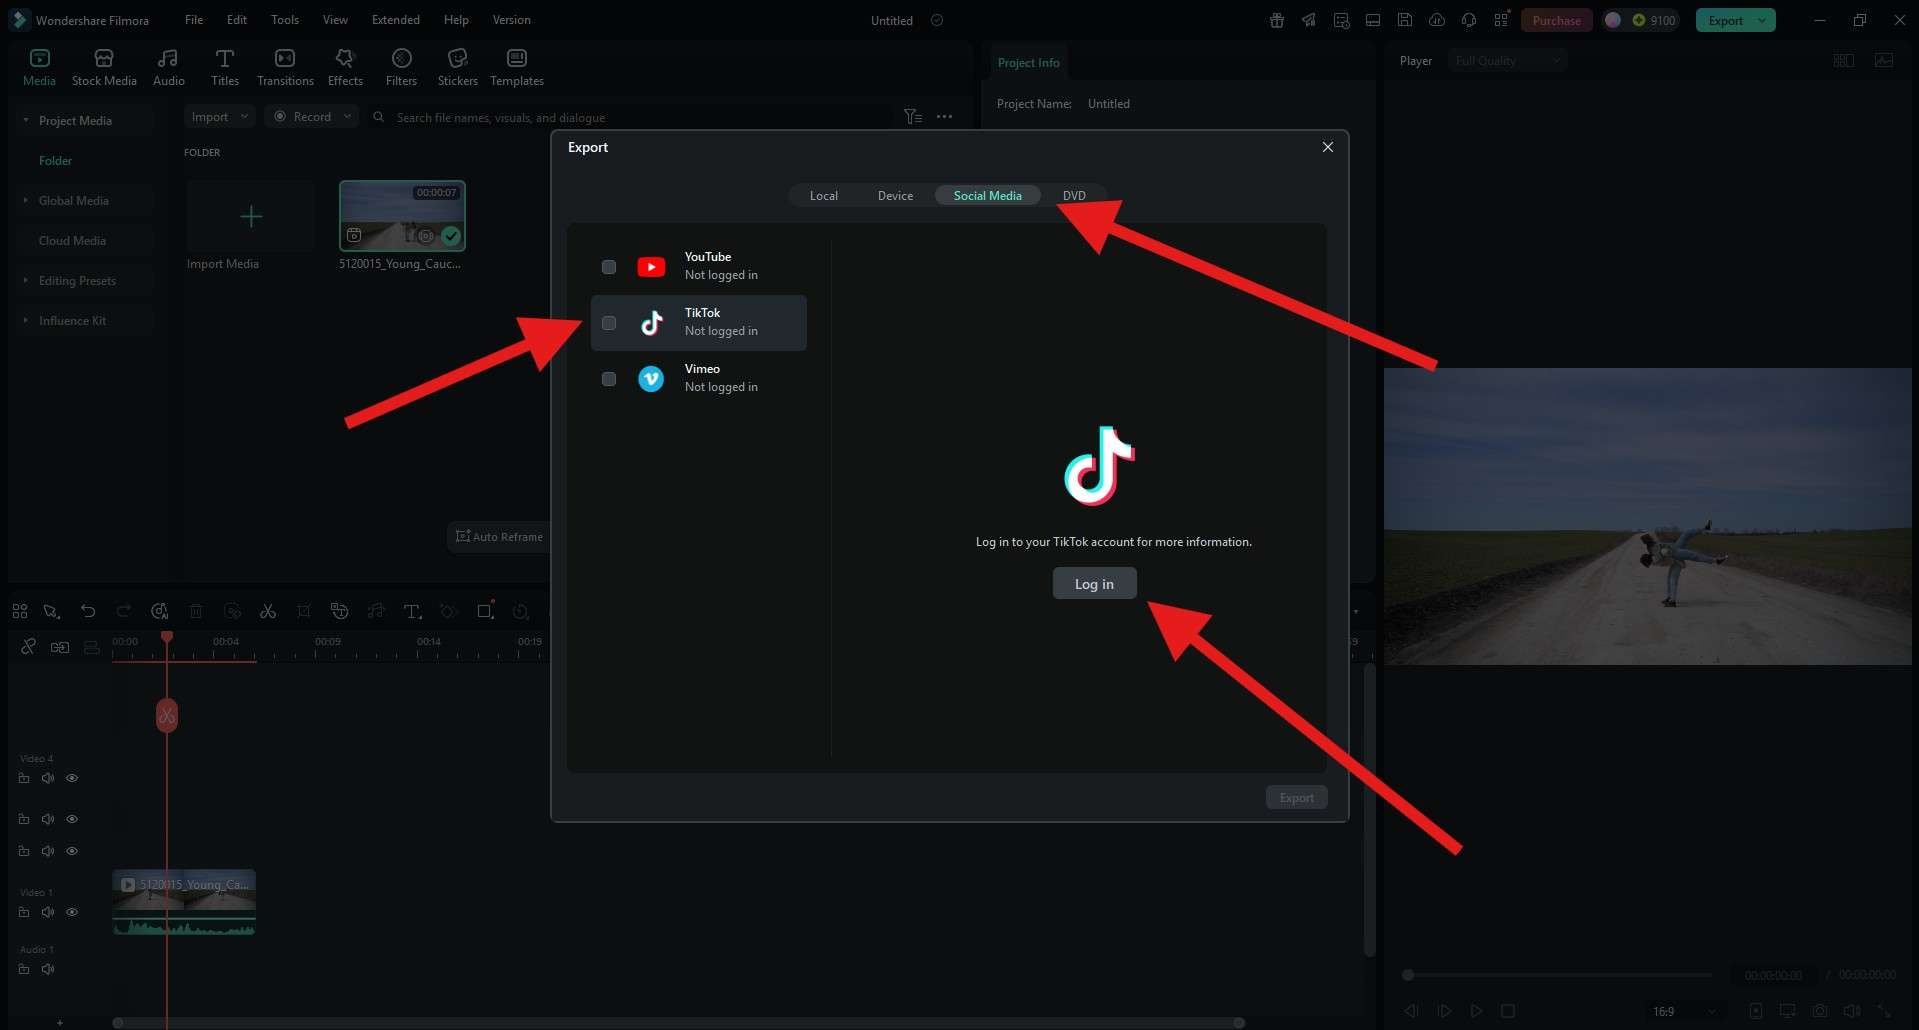This screenshot has height=1030, width=1919.
Task: Open the 16:9 aspect ratio dropdown
Action: [1682, 1011]
